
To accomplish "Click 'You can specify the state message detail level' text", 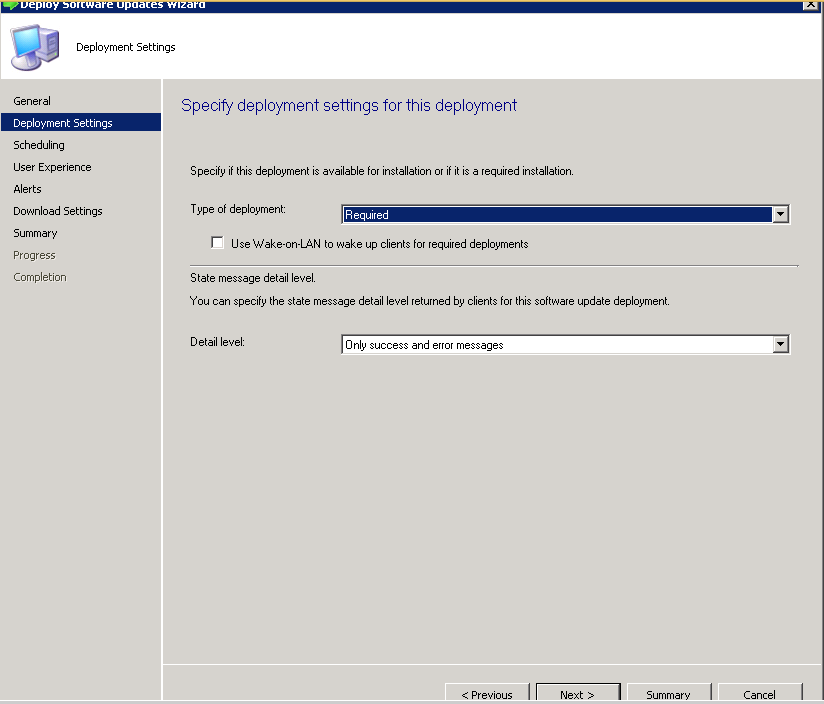I will pos(430,301).
